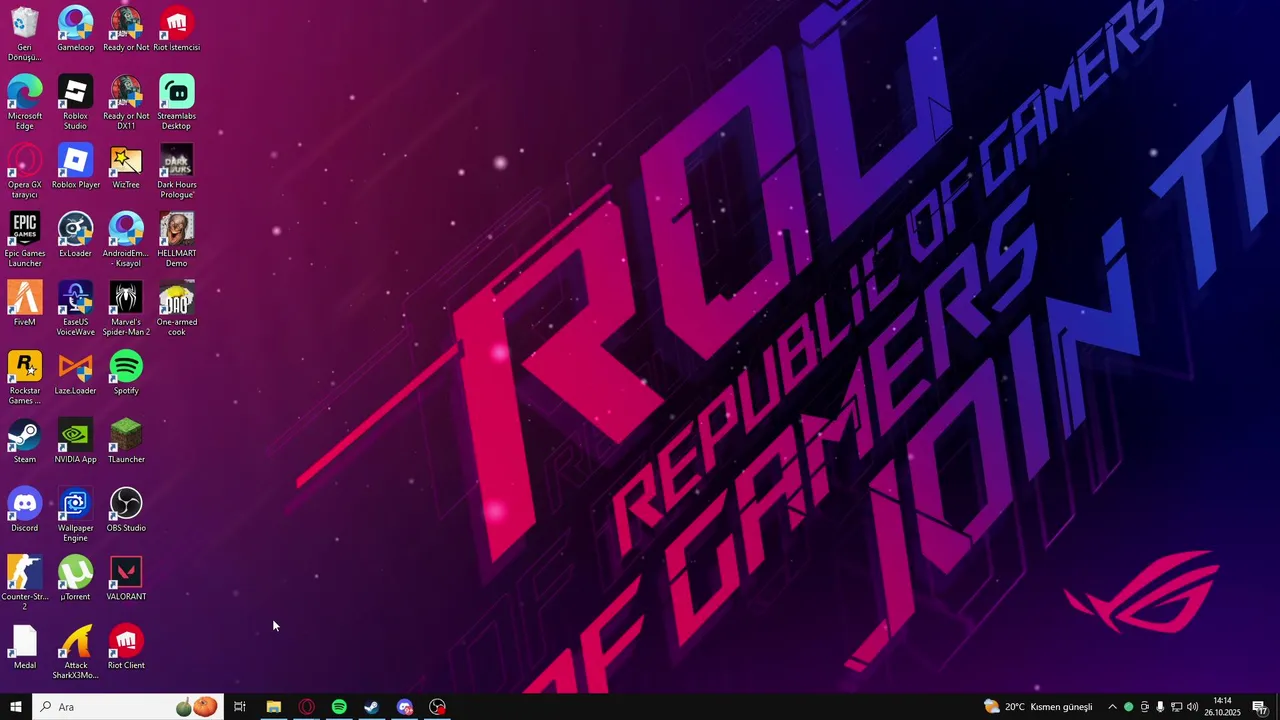
Task: Select the Gameloop desktop shortcut
Action: pyautogui.click(x=75, y=29)
